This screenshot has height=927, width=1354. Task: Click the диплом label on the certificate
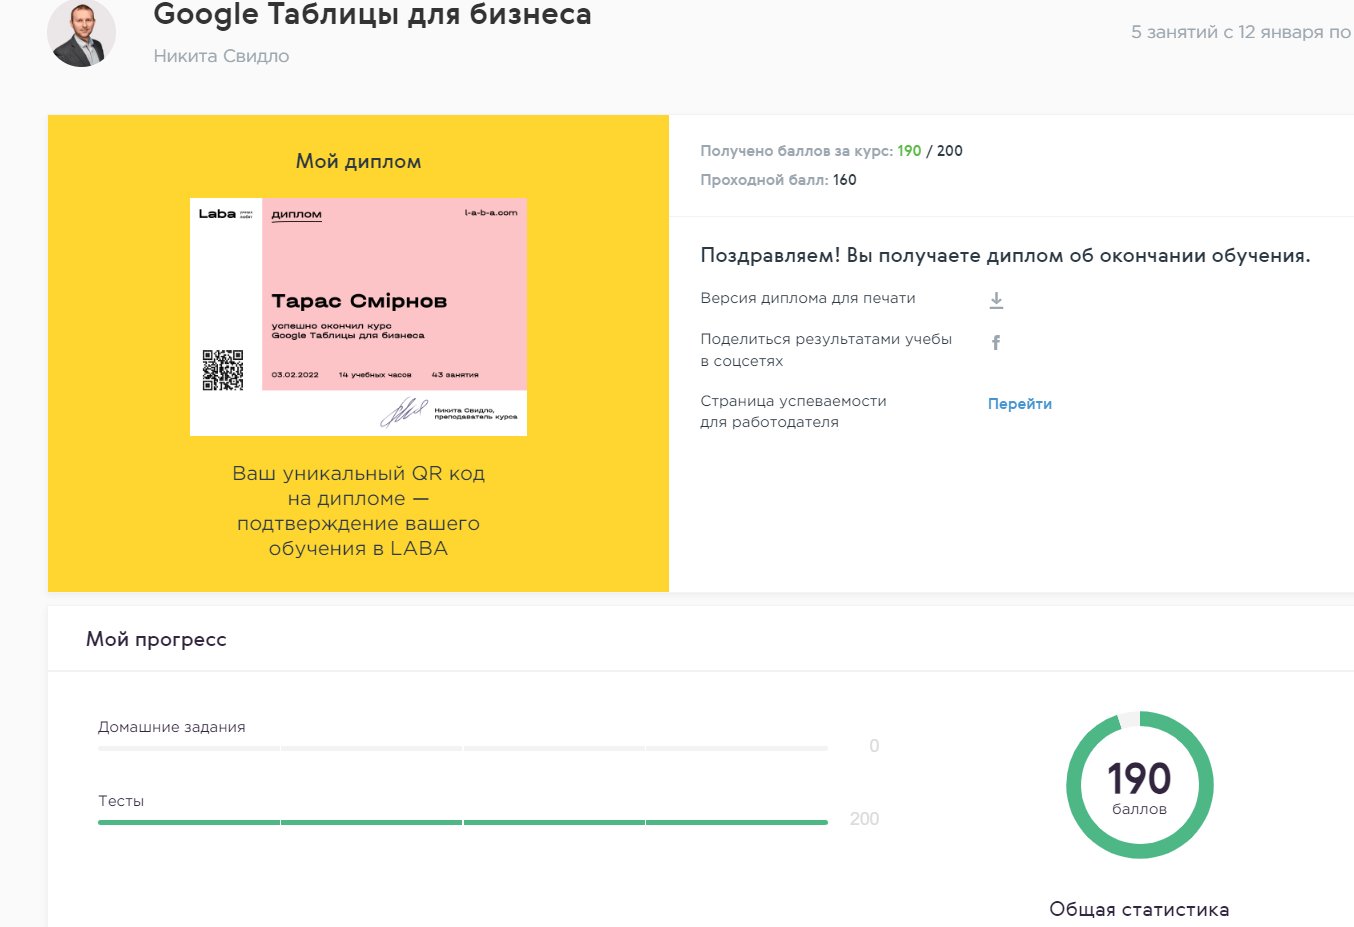point(297,214)
